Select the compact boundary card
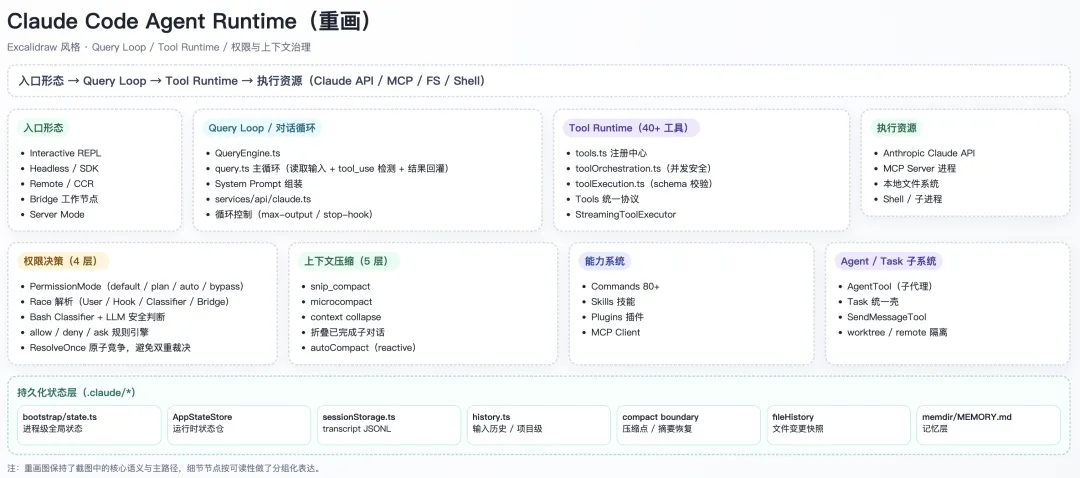This screenshot has height=478, width=1080. [689, 425]
